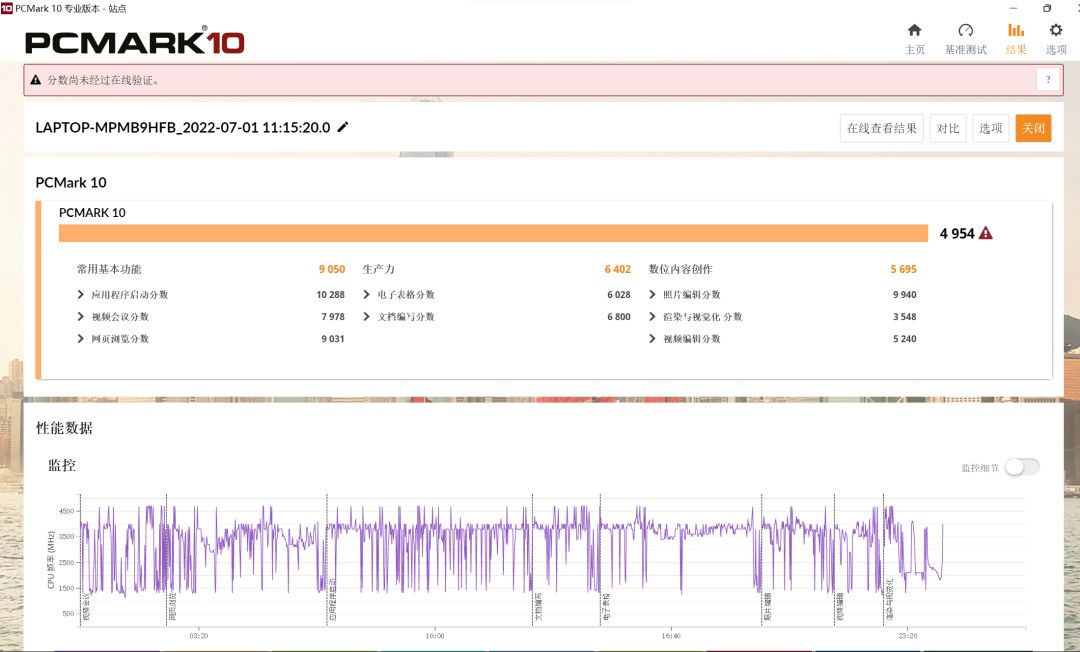Screen dimensions: 1080x652
Task: Click the 网页浏览 marker line in the chart
Action: (x=167, y=559)
